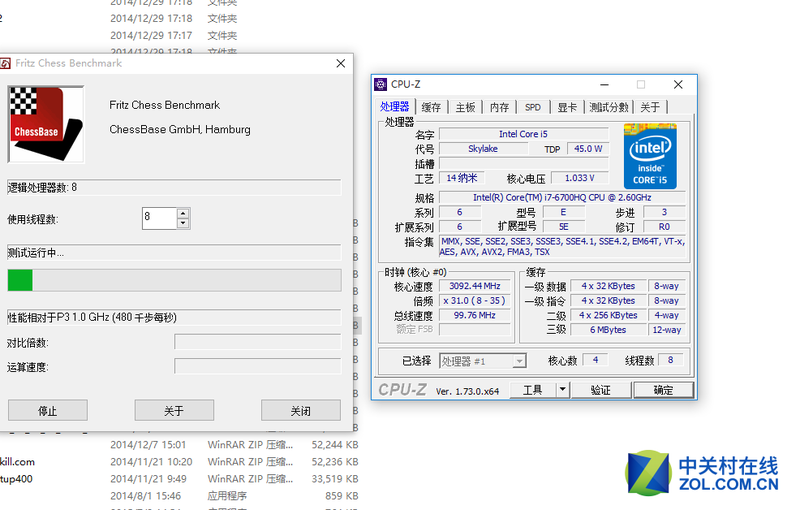The image size is (800, 510).
Task: Click the core speed 3092.44 MHz value
Action: [x=474, y=286]
